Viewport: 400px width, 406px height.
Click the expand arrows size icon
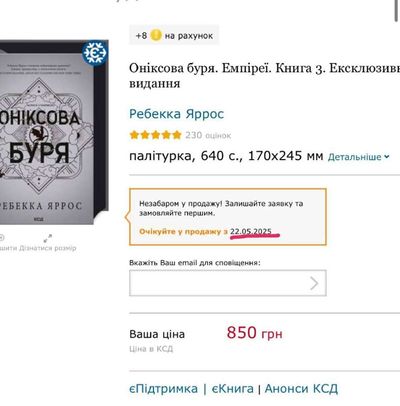pos(48,238)
